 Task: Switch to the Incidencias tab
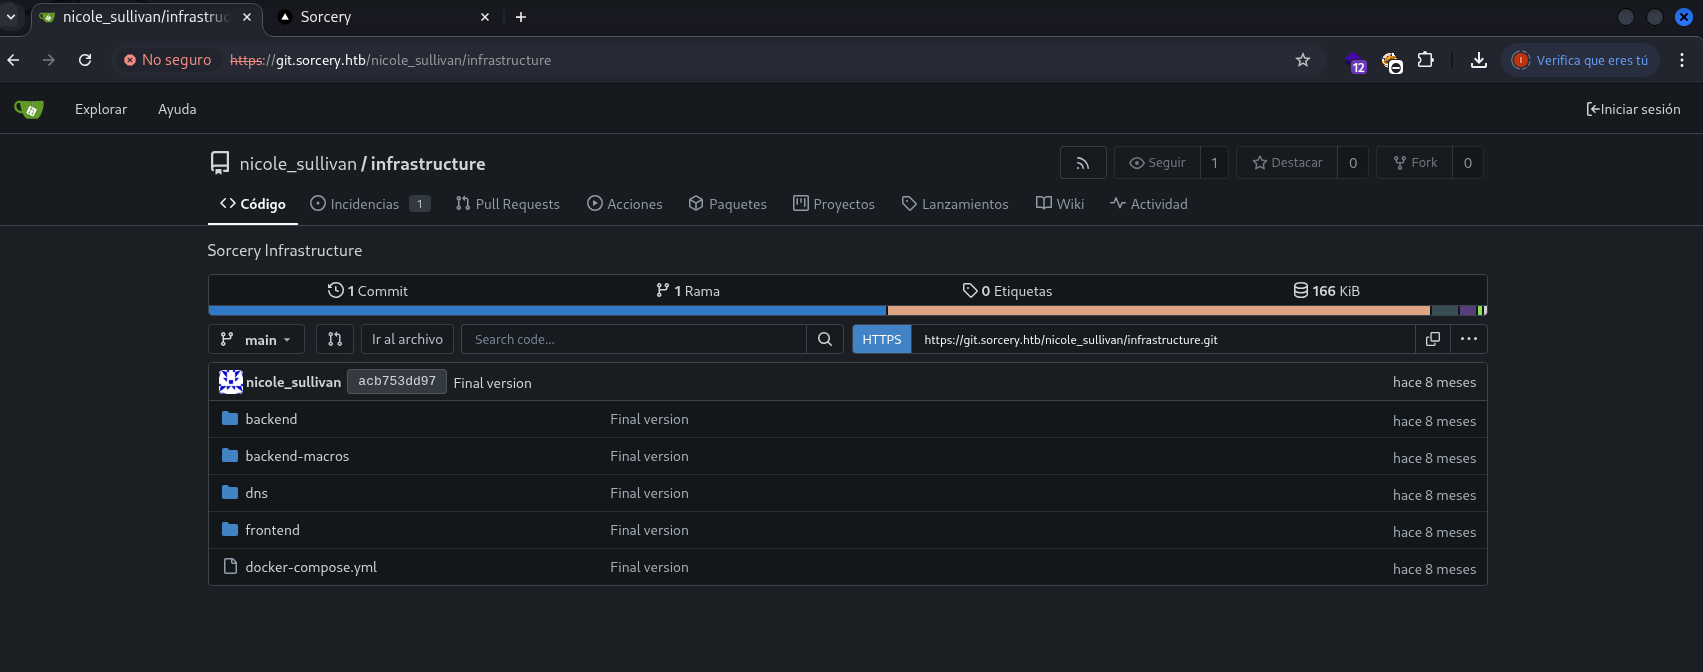pos(365,204)
